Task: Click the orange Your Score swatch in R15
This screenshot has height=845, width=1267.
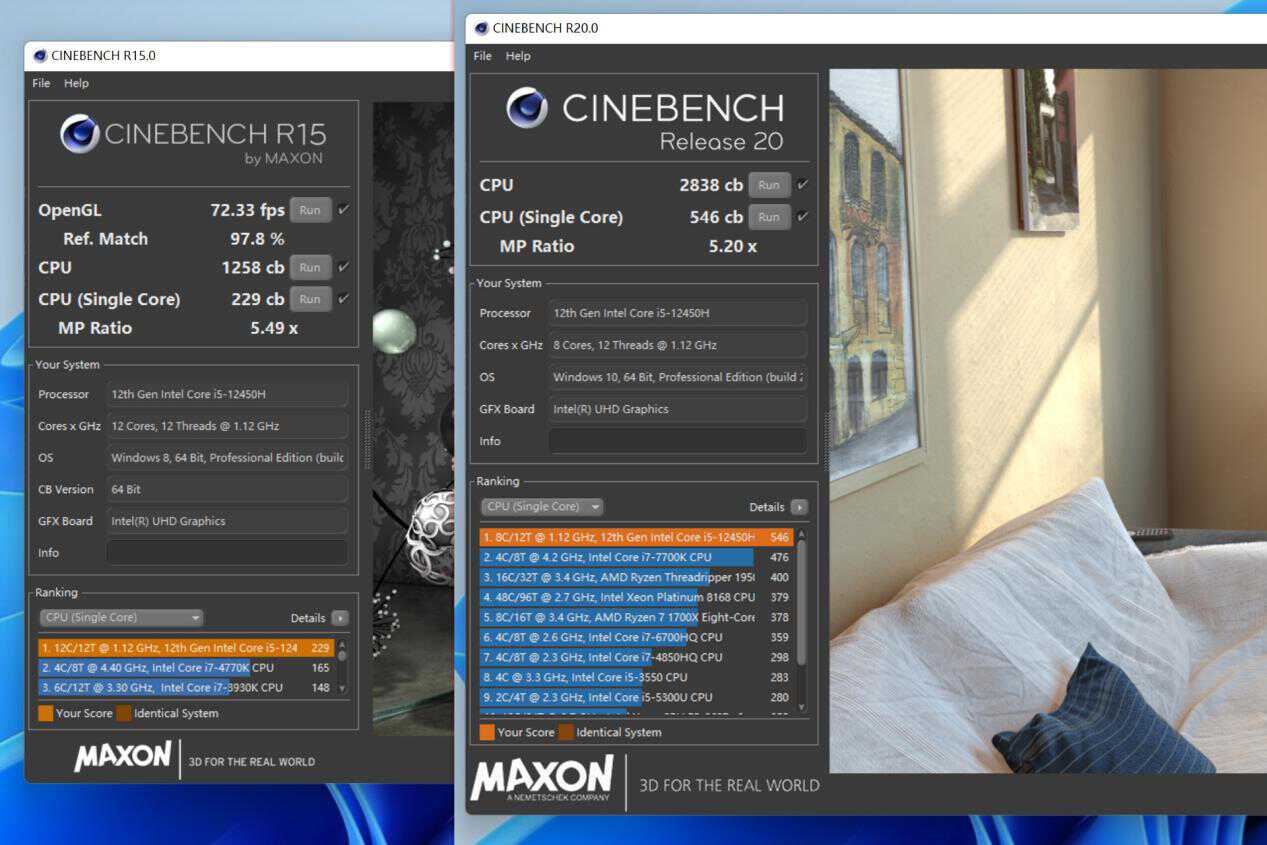Action: pos(46,713)
